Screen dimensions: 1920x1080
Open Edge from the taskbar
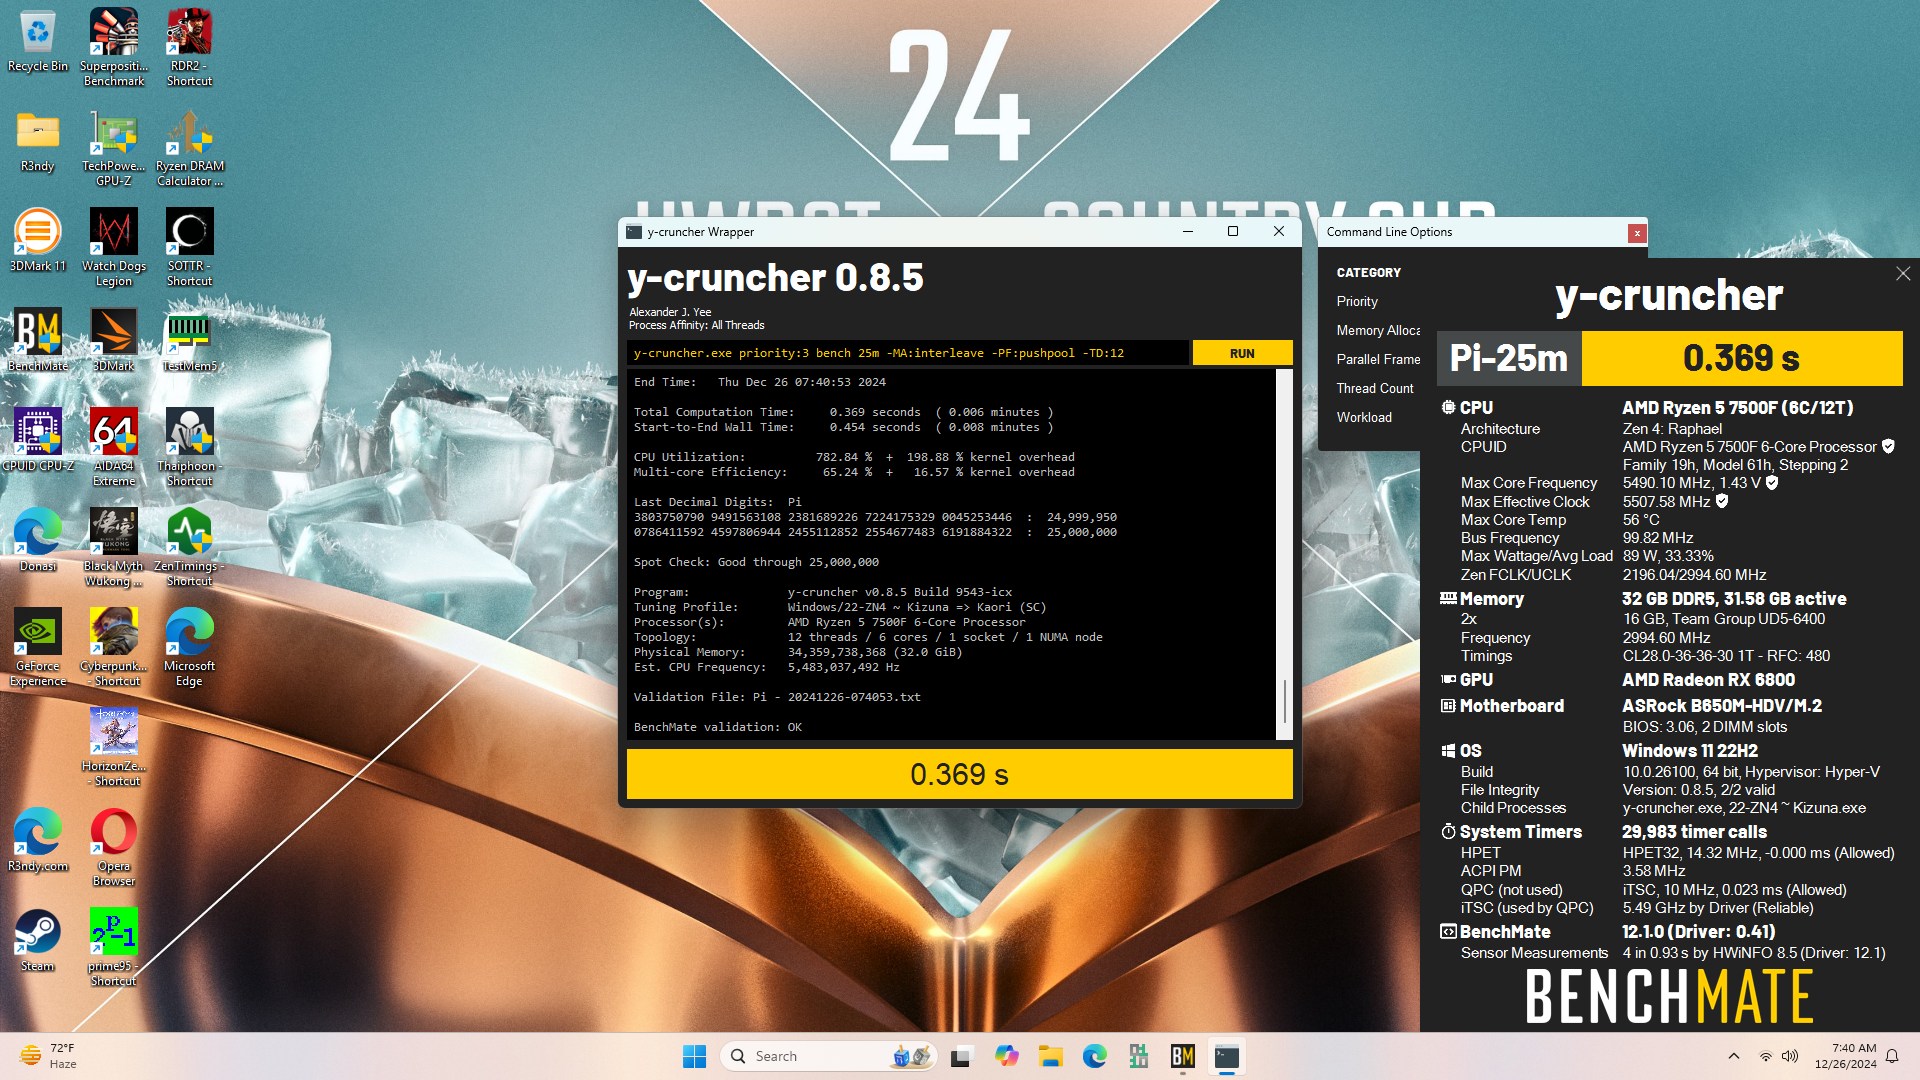pyautogui.click(x=1094, y=1056)
